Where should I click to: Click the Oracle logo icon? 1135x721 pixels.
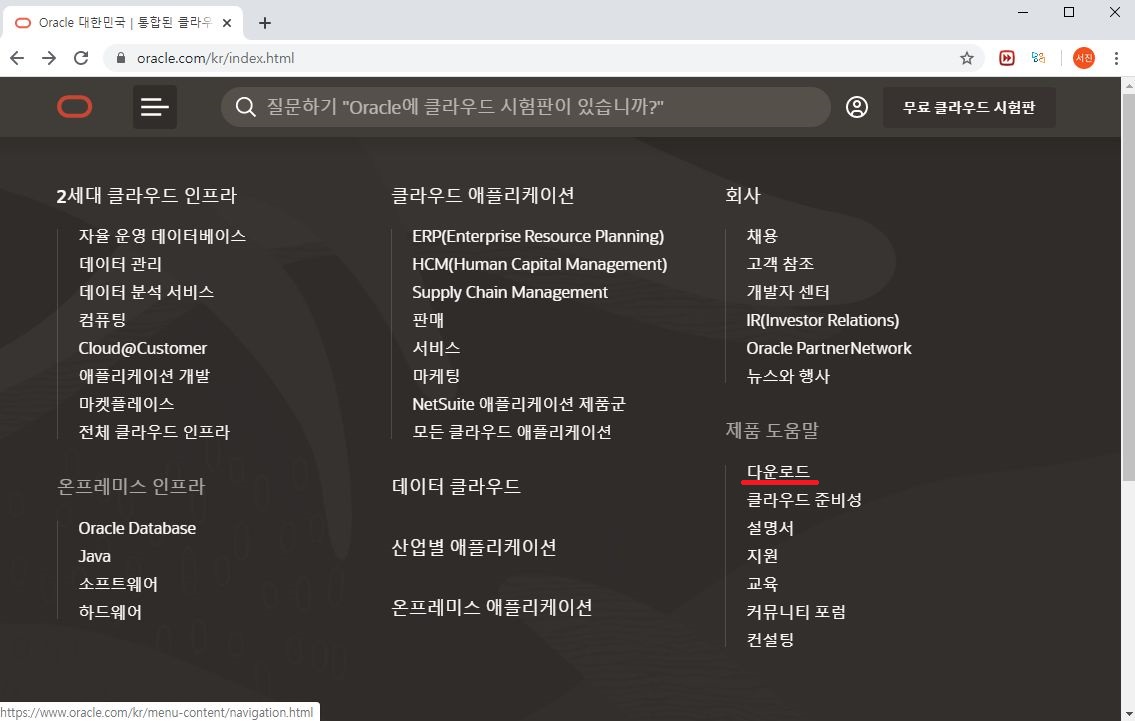tap(75, 107)
